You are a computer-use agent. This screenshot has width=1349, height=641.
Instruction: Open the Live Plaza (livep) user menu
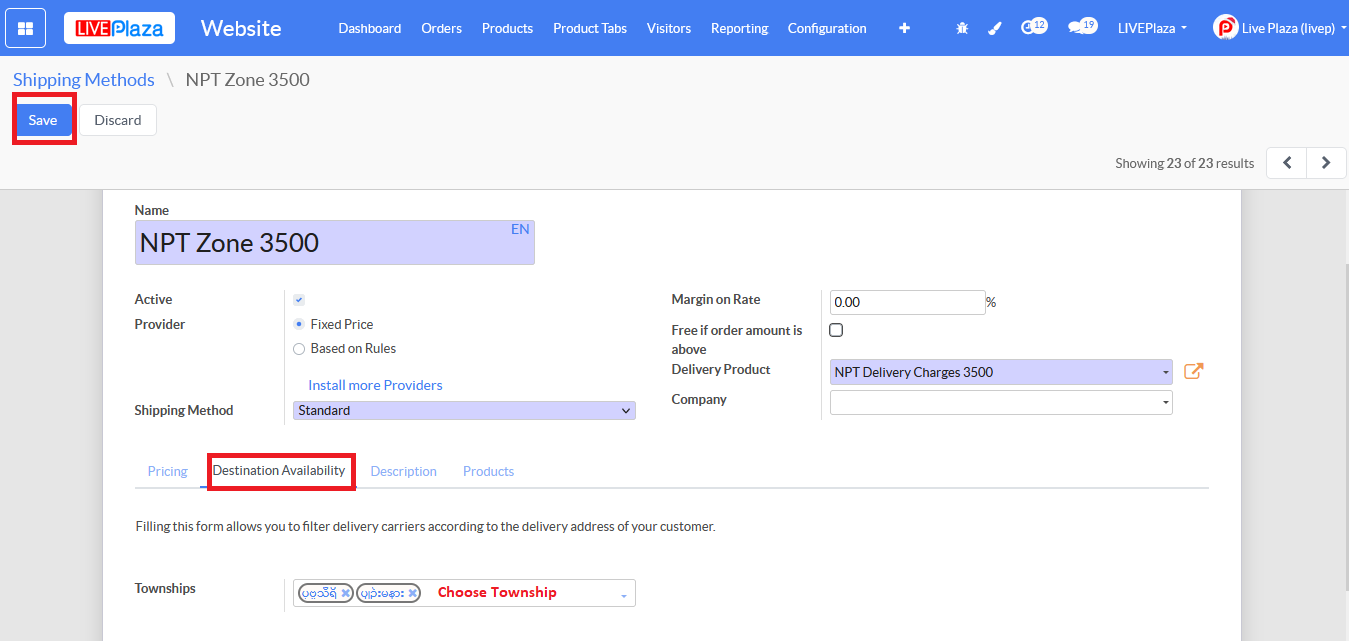coord(1278,28)
